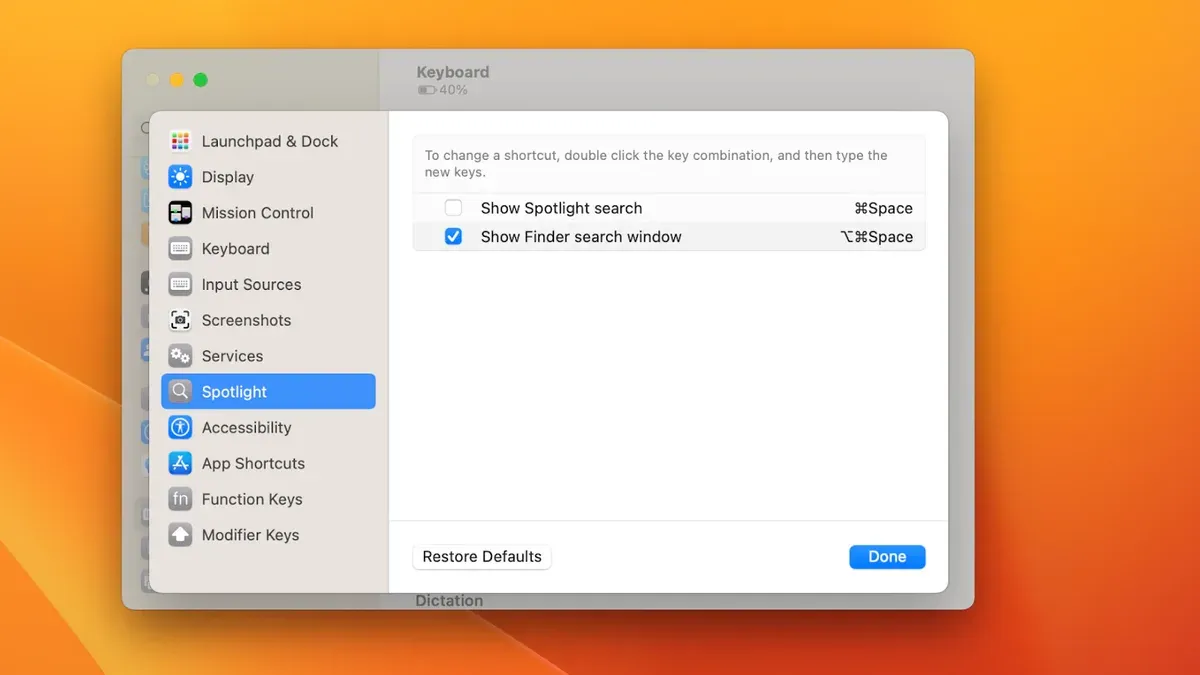The height and width of the screenshot is (675, 1200).
Task: Click the App Shortcuts icon
Action: [x=180, y=463]
